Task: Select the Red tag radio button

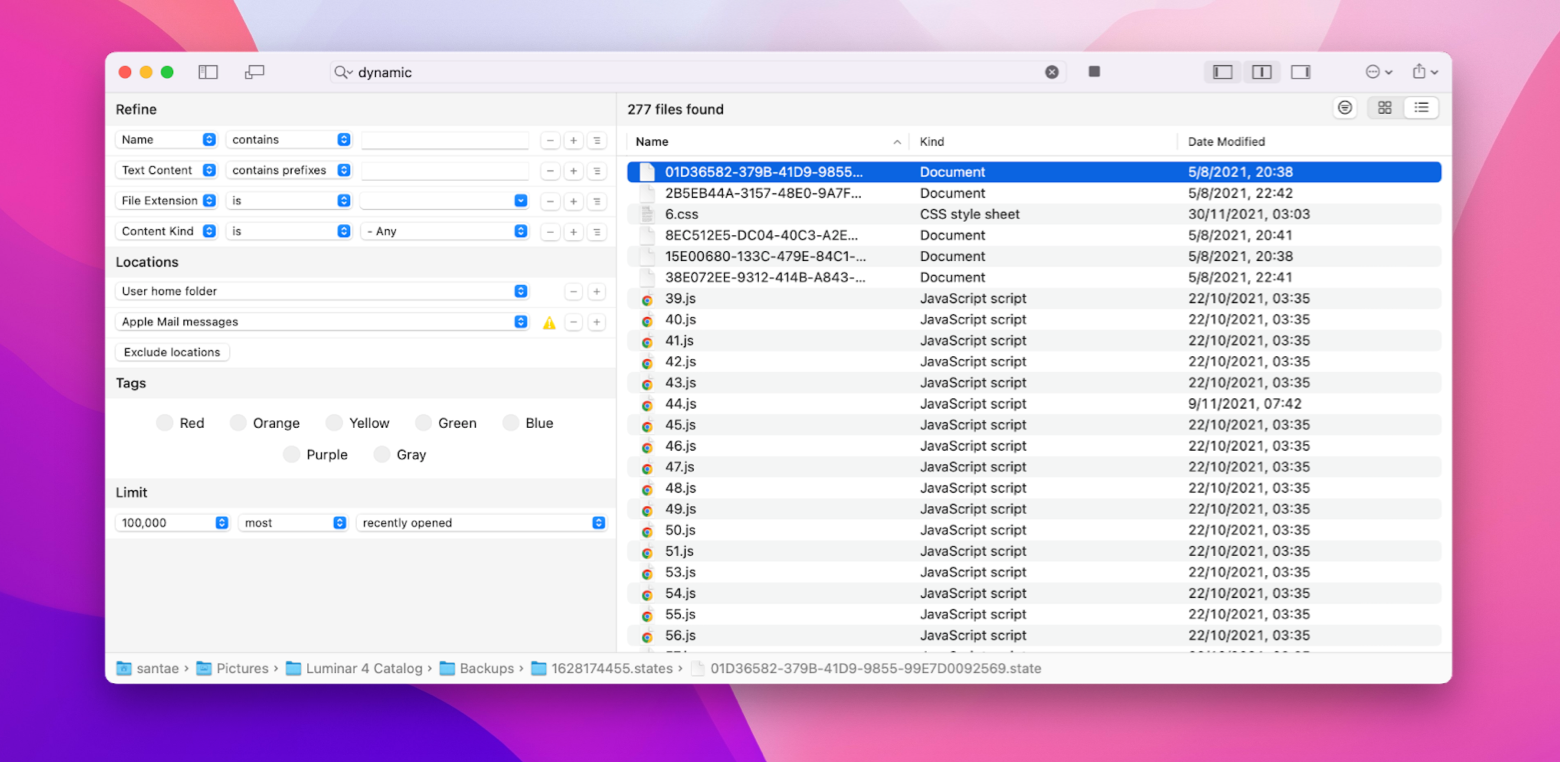Action: [x=165, y=422]
